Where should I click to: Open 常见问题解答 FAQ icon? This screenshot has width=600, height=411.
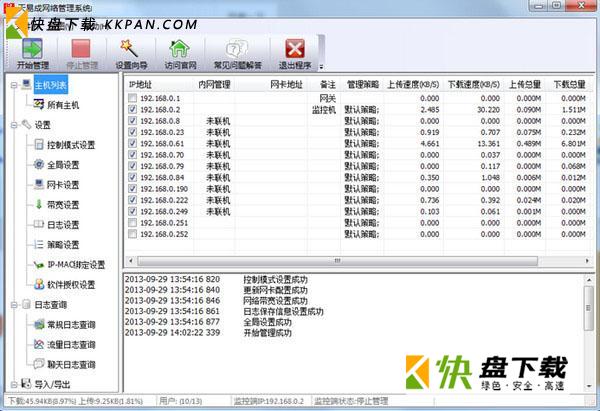[236, 49]
